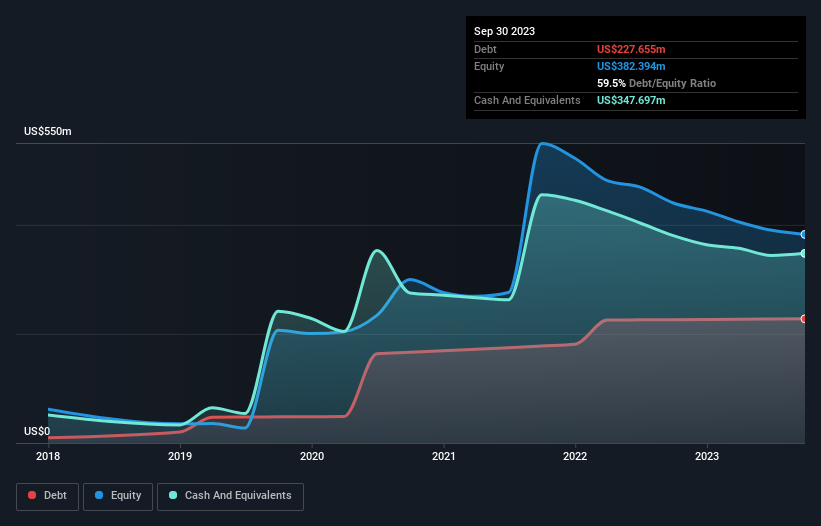Click the Cash value US$347.697m
This screenshot has width=821, height=526.
click(x=631, y=100)
